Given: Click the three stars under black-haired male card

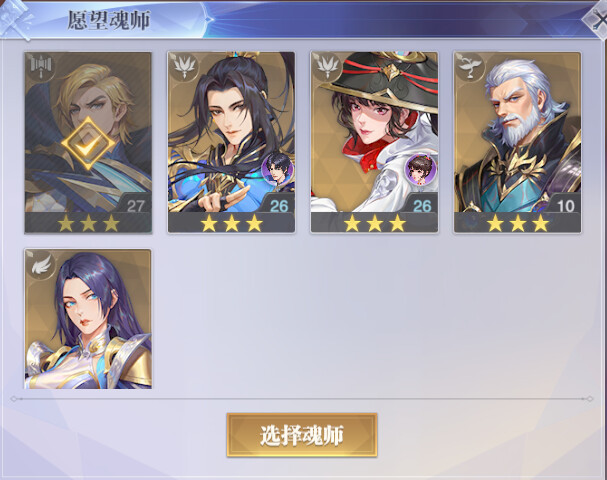Looking at the screenshot, I should [231, 223].
